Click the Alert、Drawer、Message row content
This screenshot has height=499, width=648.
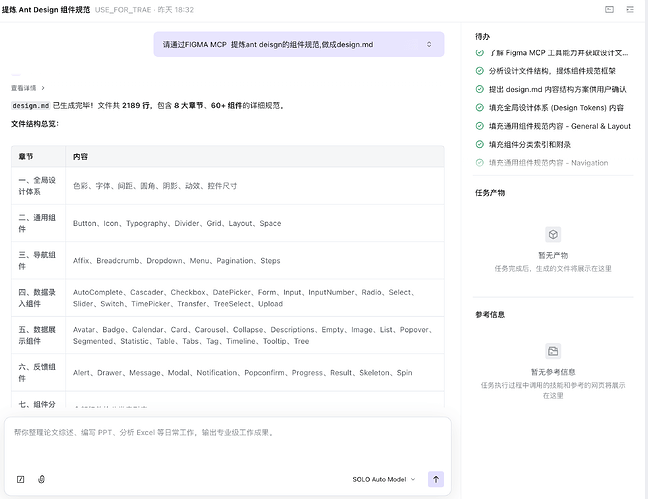pos(243,373)
